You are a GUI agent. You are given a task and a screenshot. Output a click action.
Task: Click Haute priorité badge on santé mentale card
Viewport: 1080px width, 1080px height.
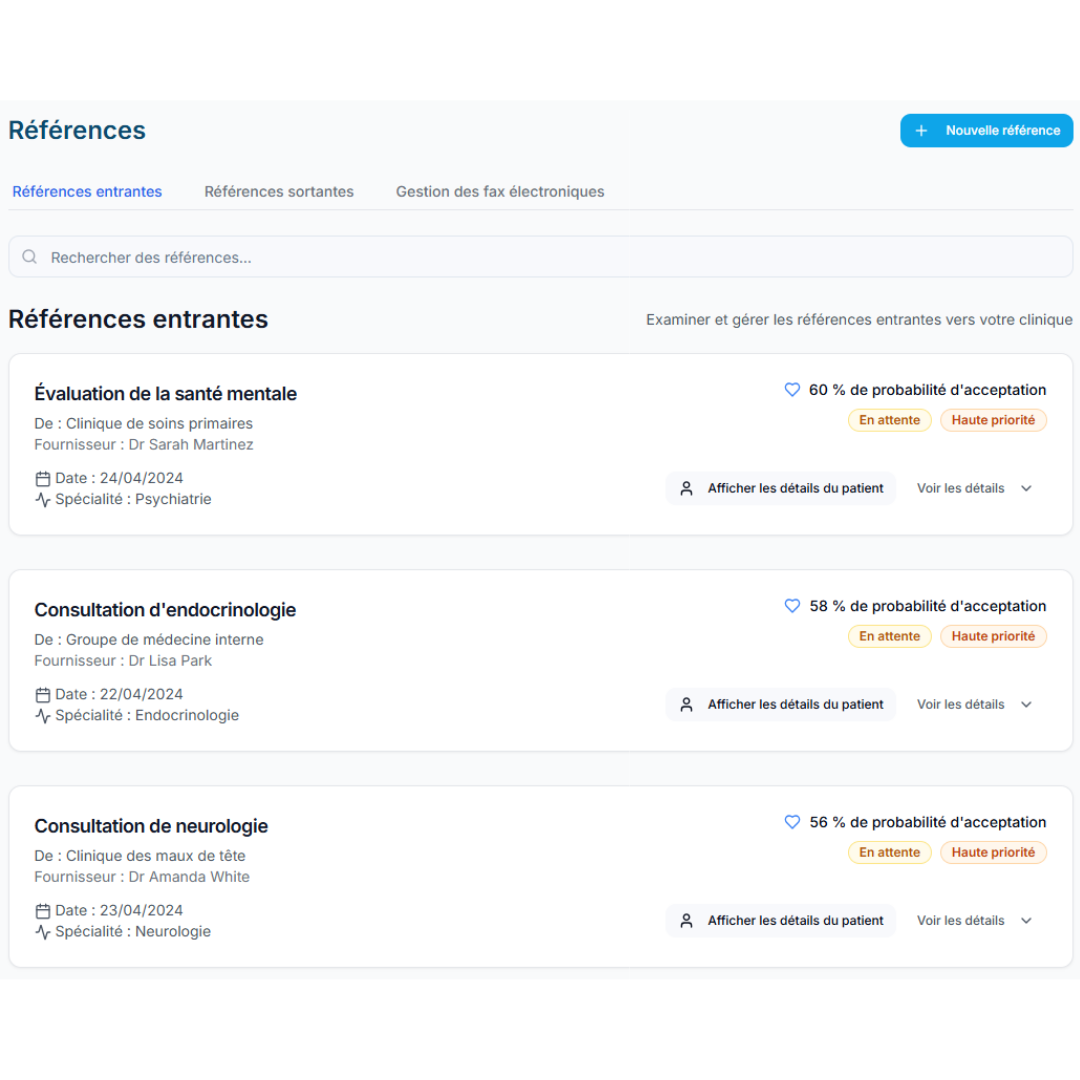tap(993, 420)
